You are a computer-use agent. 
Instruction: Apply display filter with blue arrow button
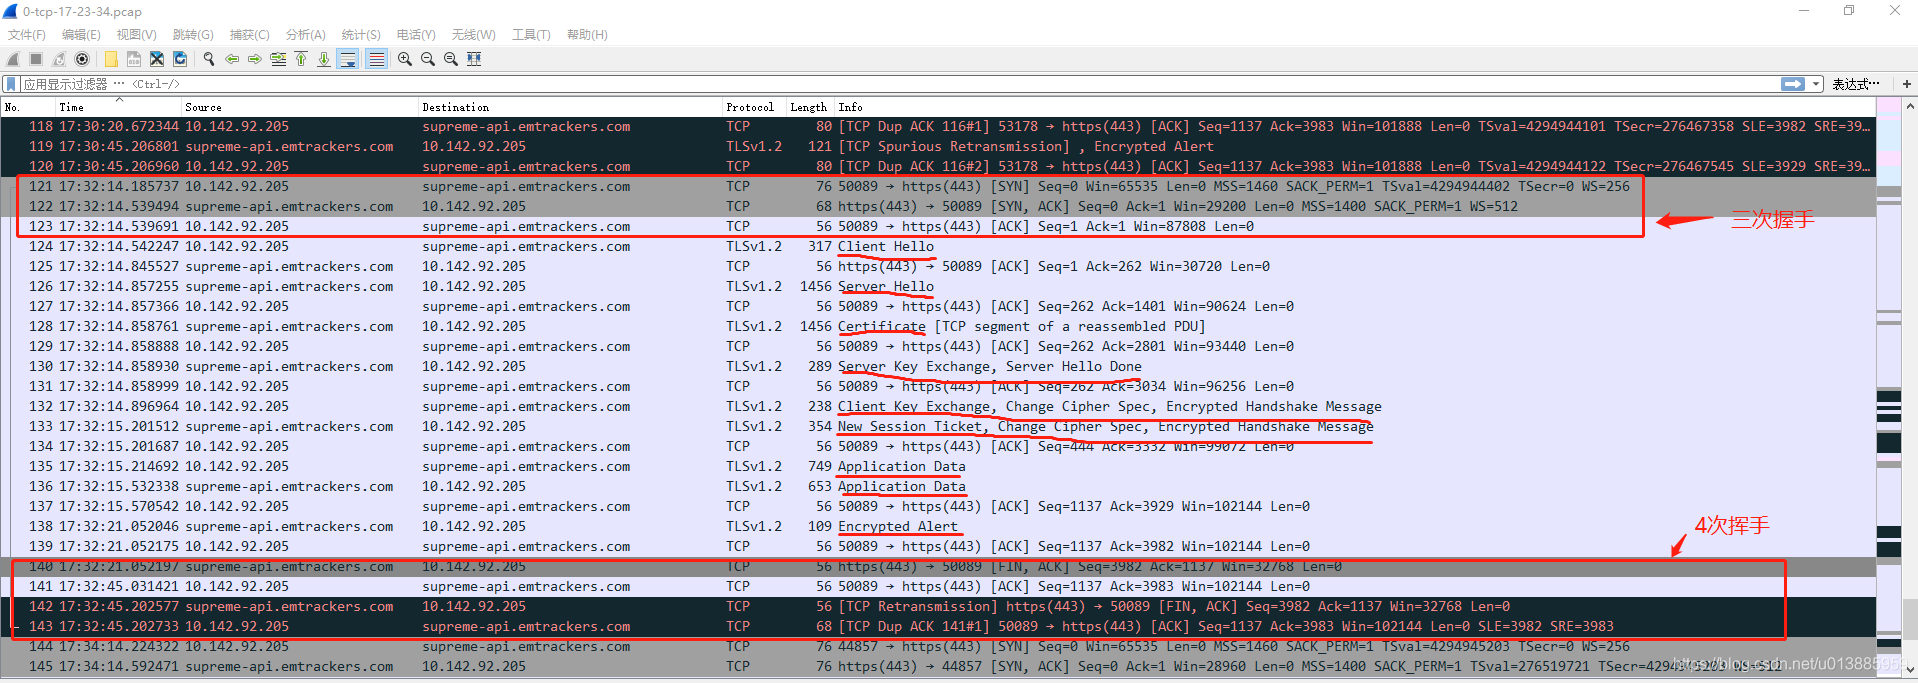[1793, 84]
